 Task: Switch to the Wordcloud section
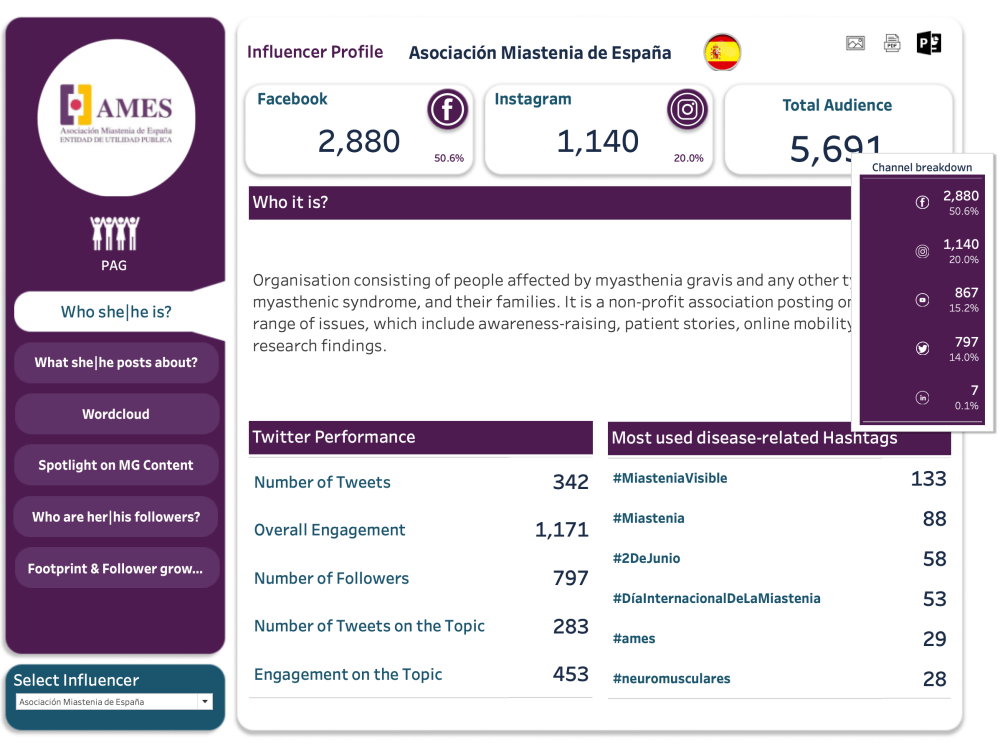point(116,413)
